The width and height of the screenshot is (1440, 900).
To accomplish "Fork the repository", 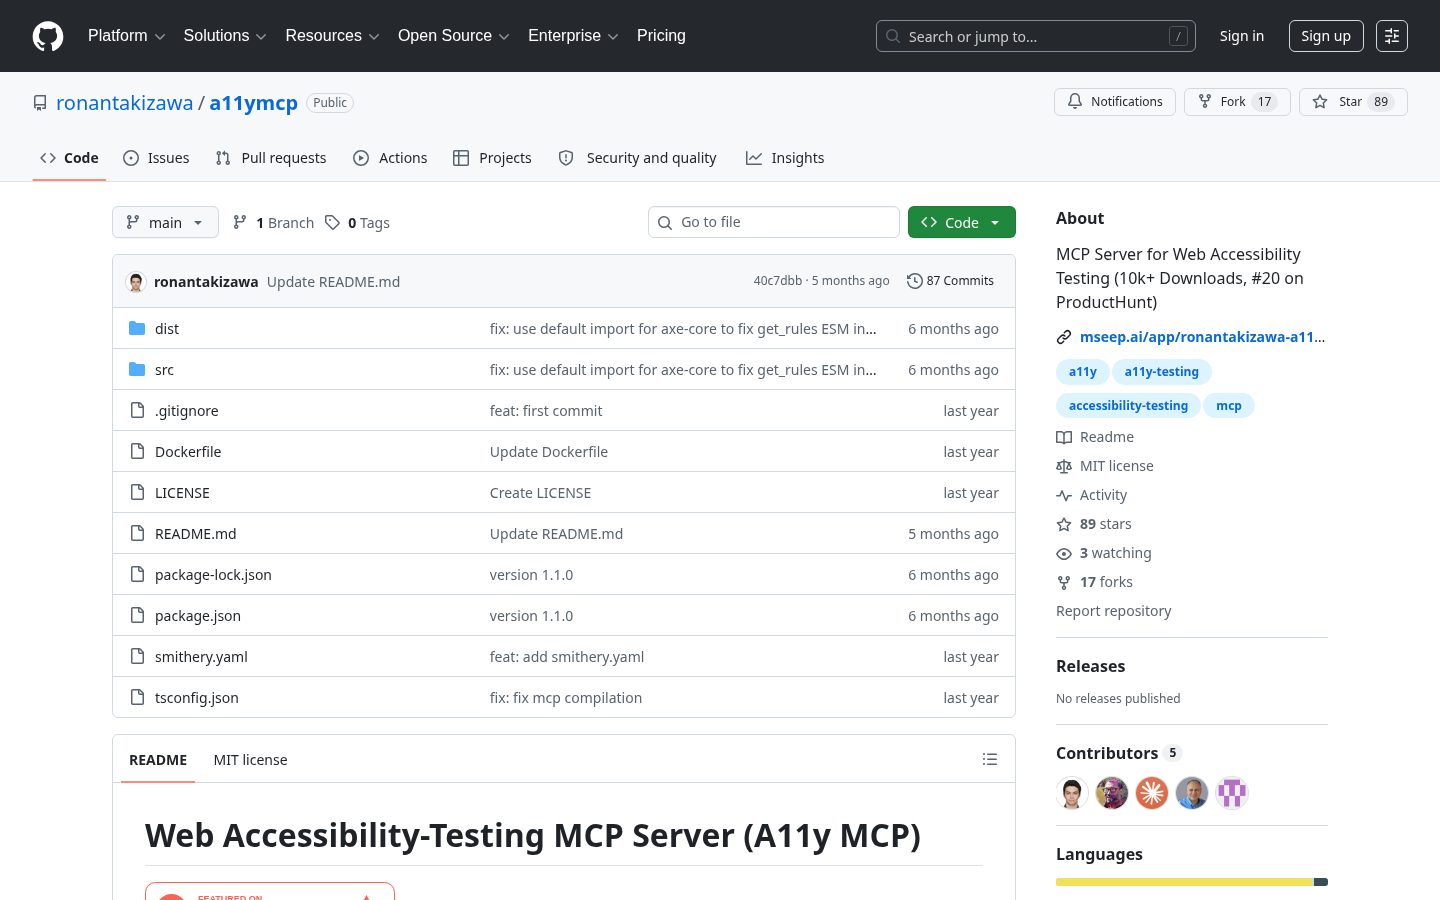I will tap(1237, 102).
